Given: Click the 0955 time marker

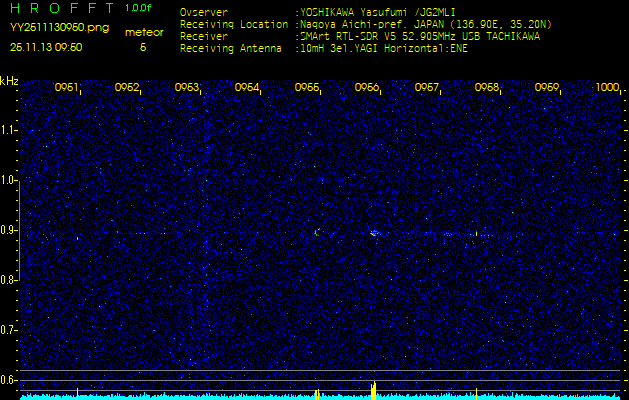Looking at the screenshot, I should point(307,87).
